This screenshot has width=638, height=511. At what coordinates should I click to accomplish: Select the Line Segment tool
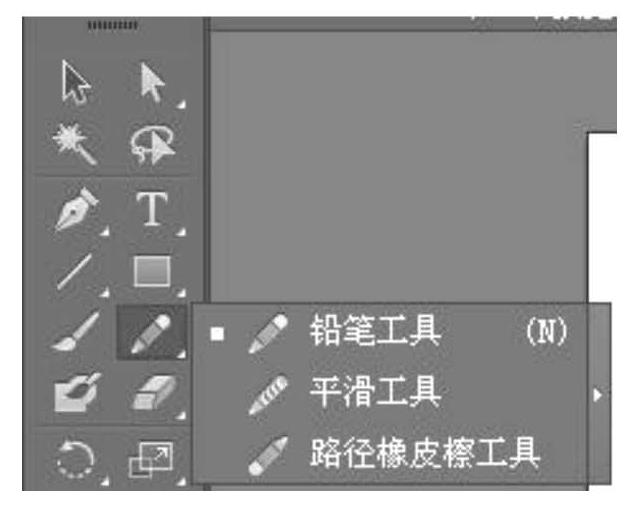click(74, 272)
